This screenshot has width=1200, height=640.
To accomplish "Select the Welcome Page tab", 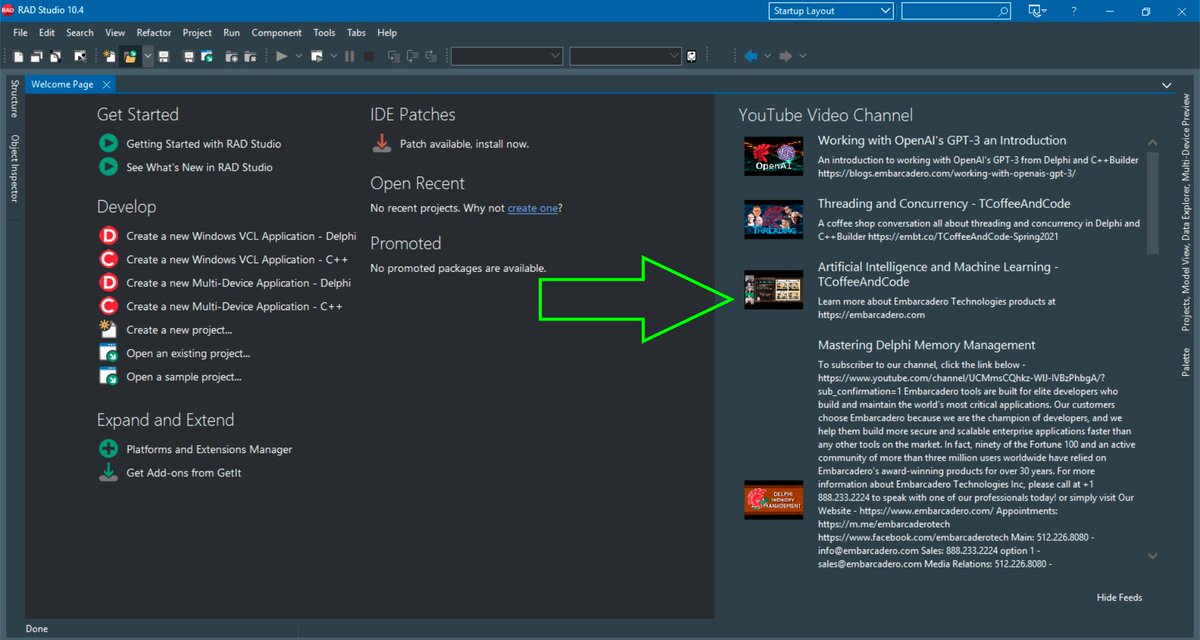I will pyautogui.click(x=62, y=85).
